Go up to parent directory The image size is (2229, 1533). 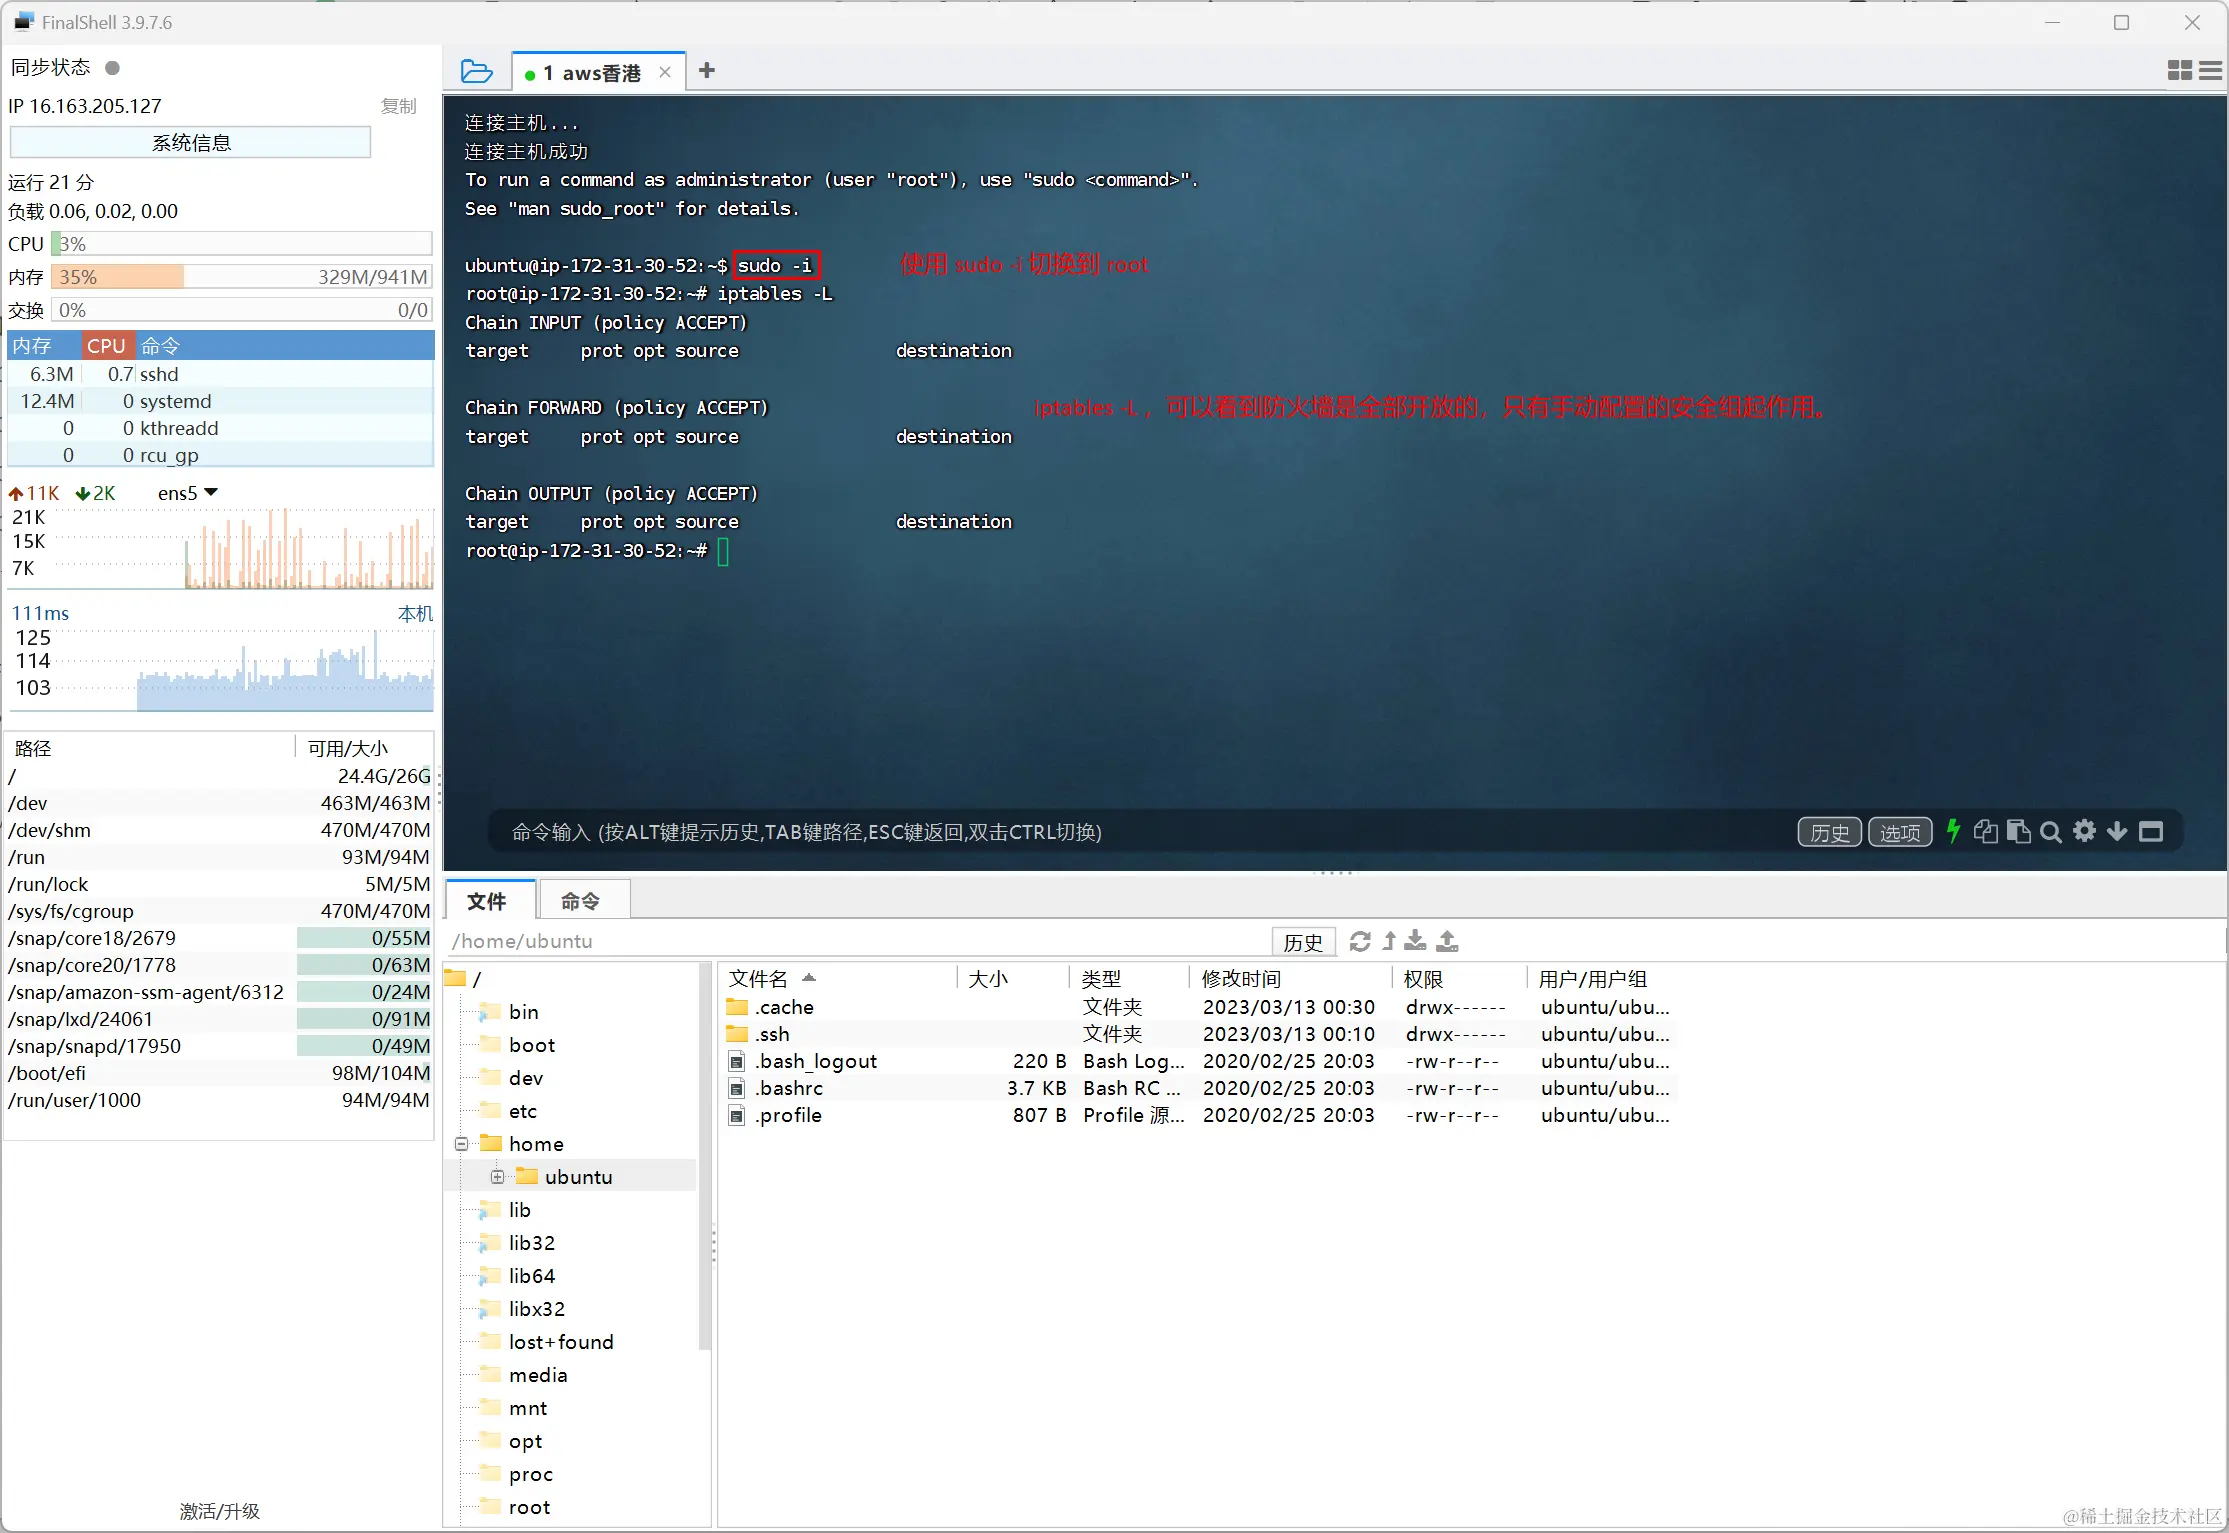coord(1389,941)
